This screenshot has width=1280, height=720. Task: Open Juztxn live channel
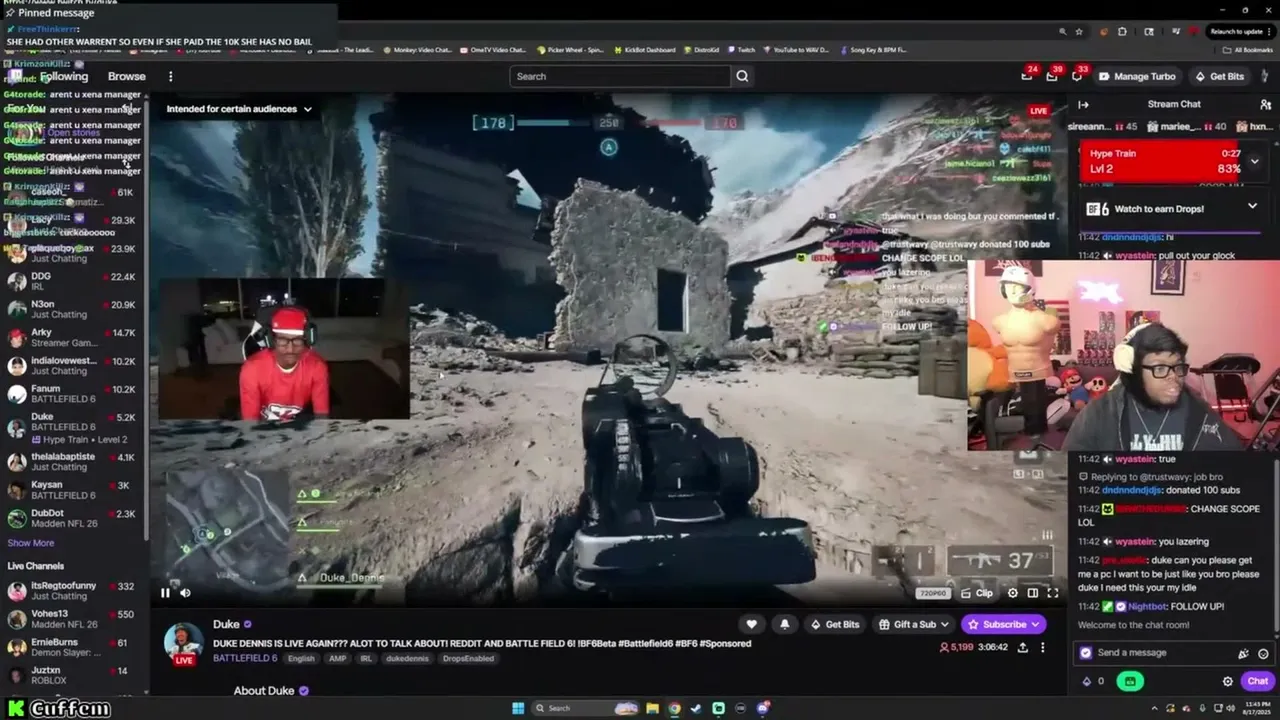(x=74, y=675)
